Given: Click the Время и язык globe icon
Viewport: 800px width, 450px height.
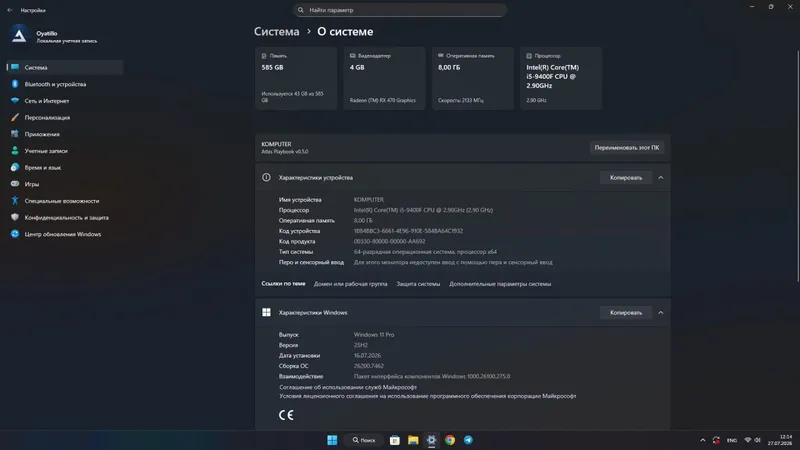Looking at the screenshot, I should click(15, 167).
